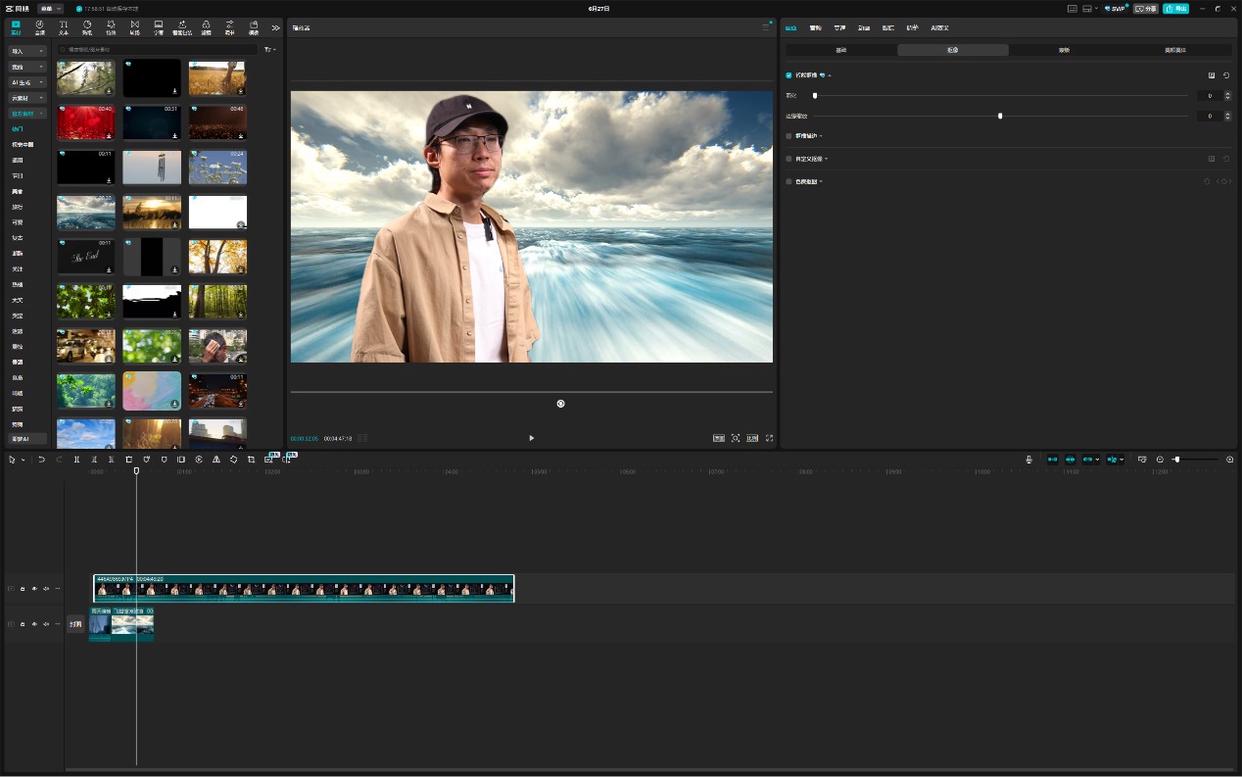
Task: Open the sort filter dropdown beside search
Action: 269,49
